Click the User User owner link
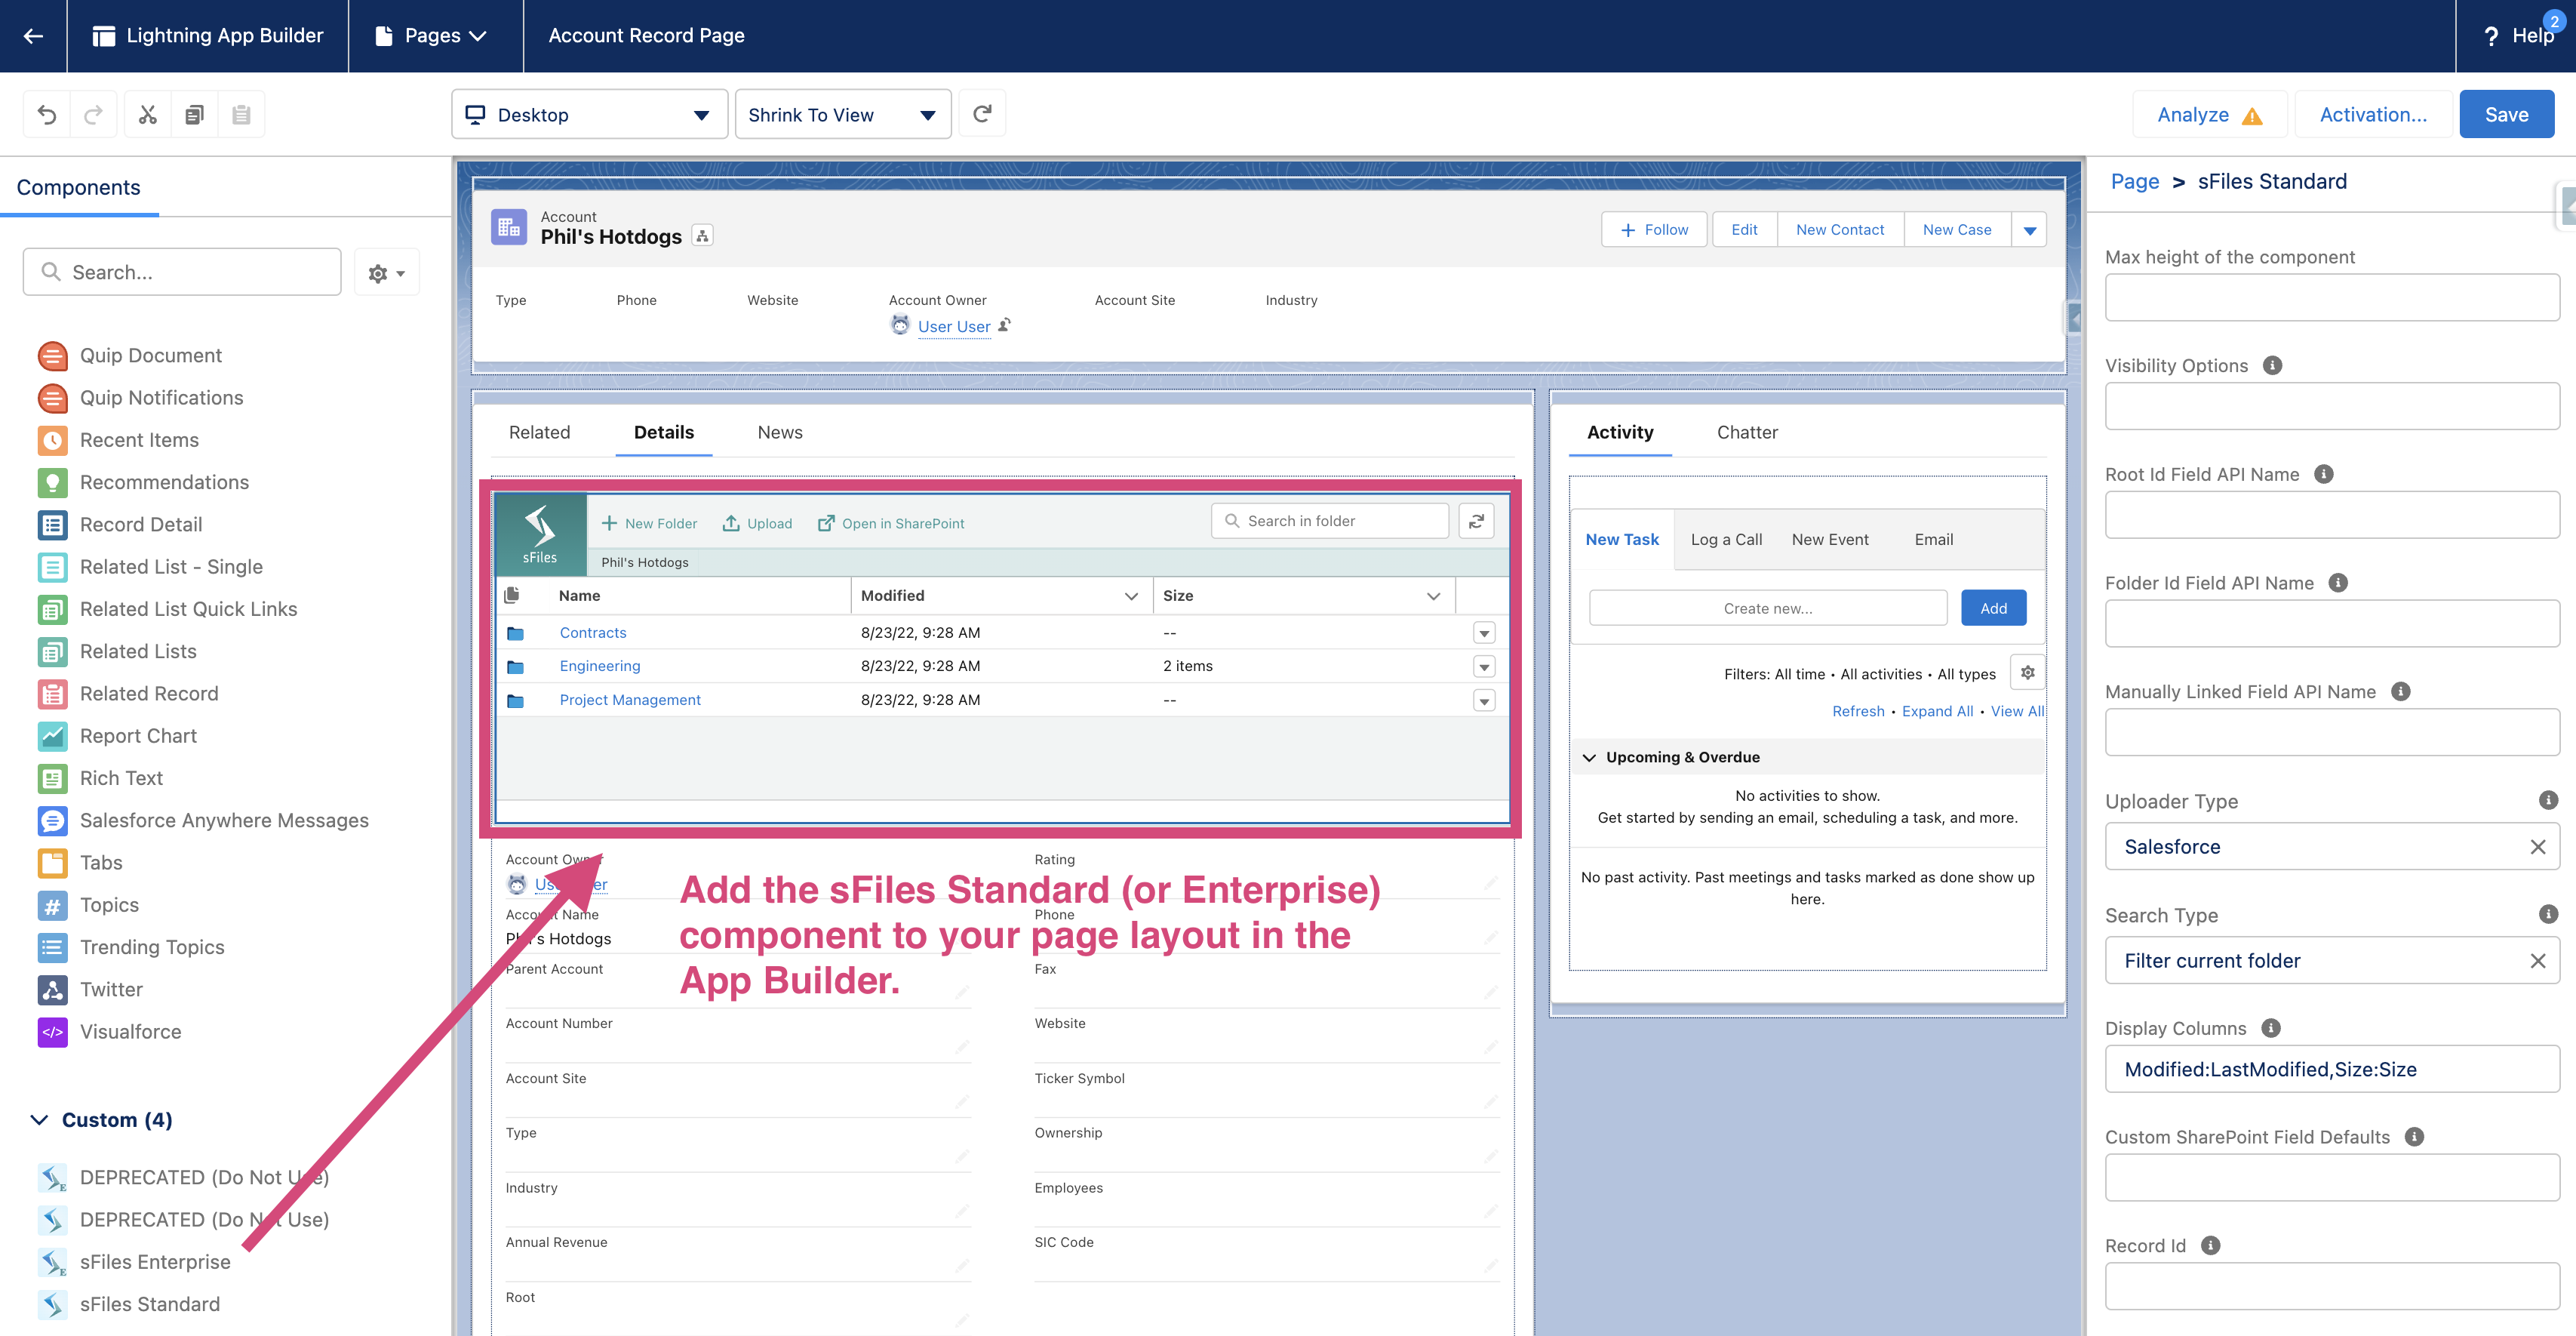Screen dimensions: 2576x1336 (x=953, y=327)
